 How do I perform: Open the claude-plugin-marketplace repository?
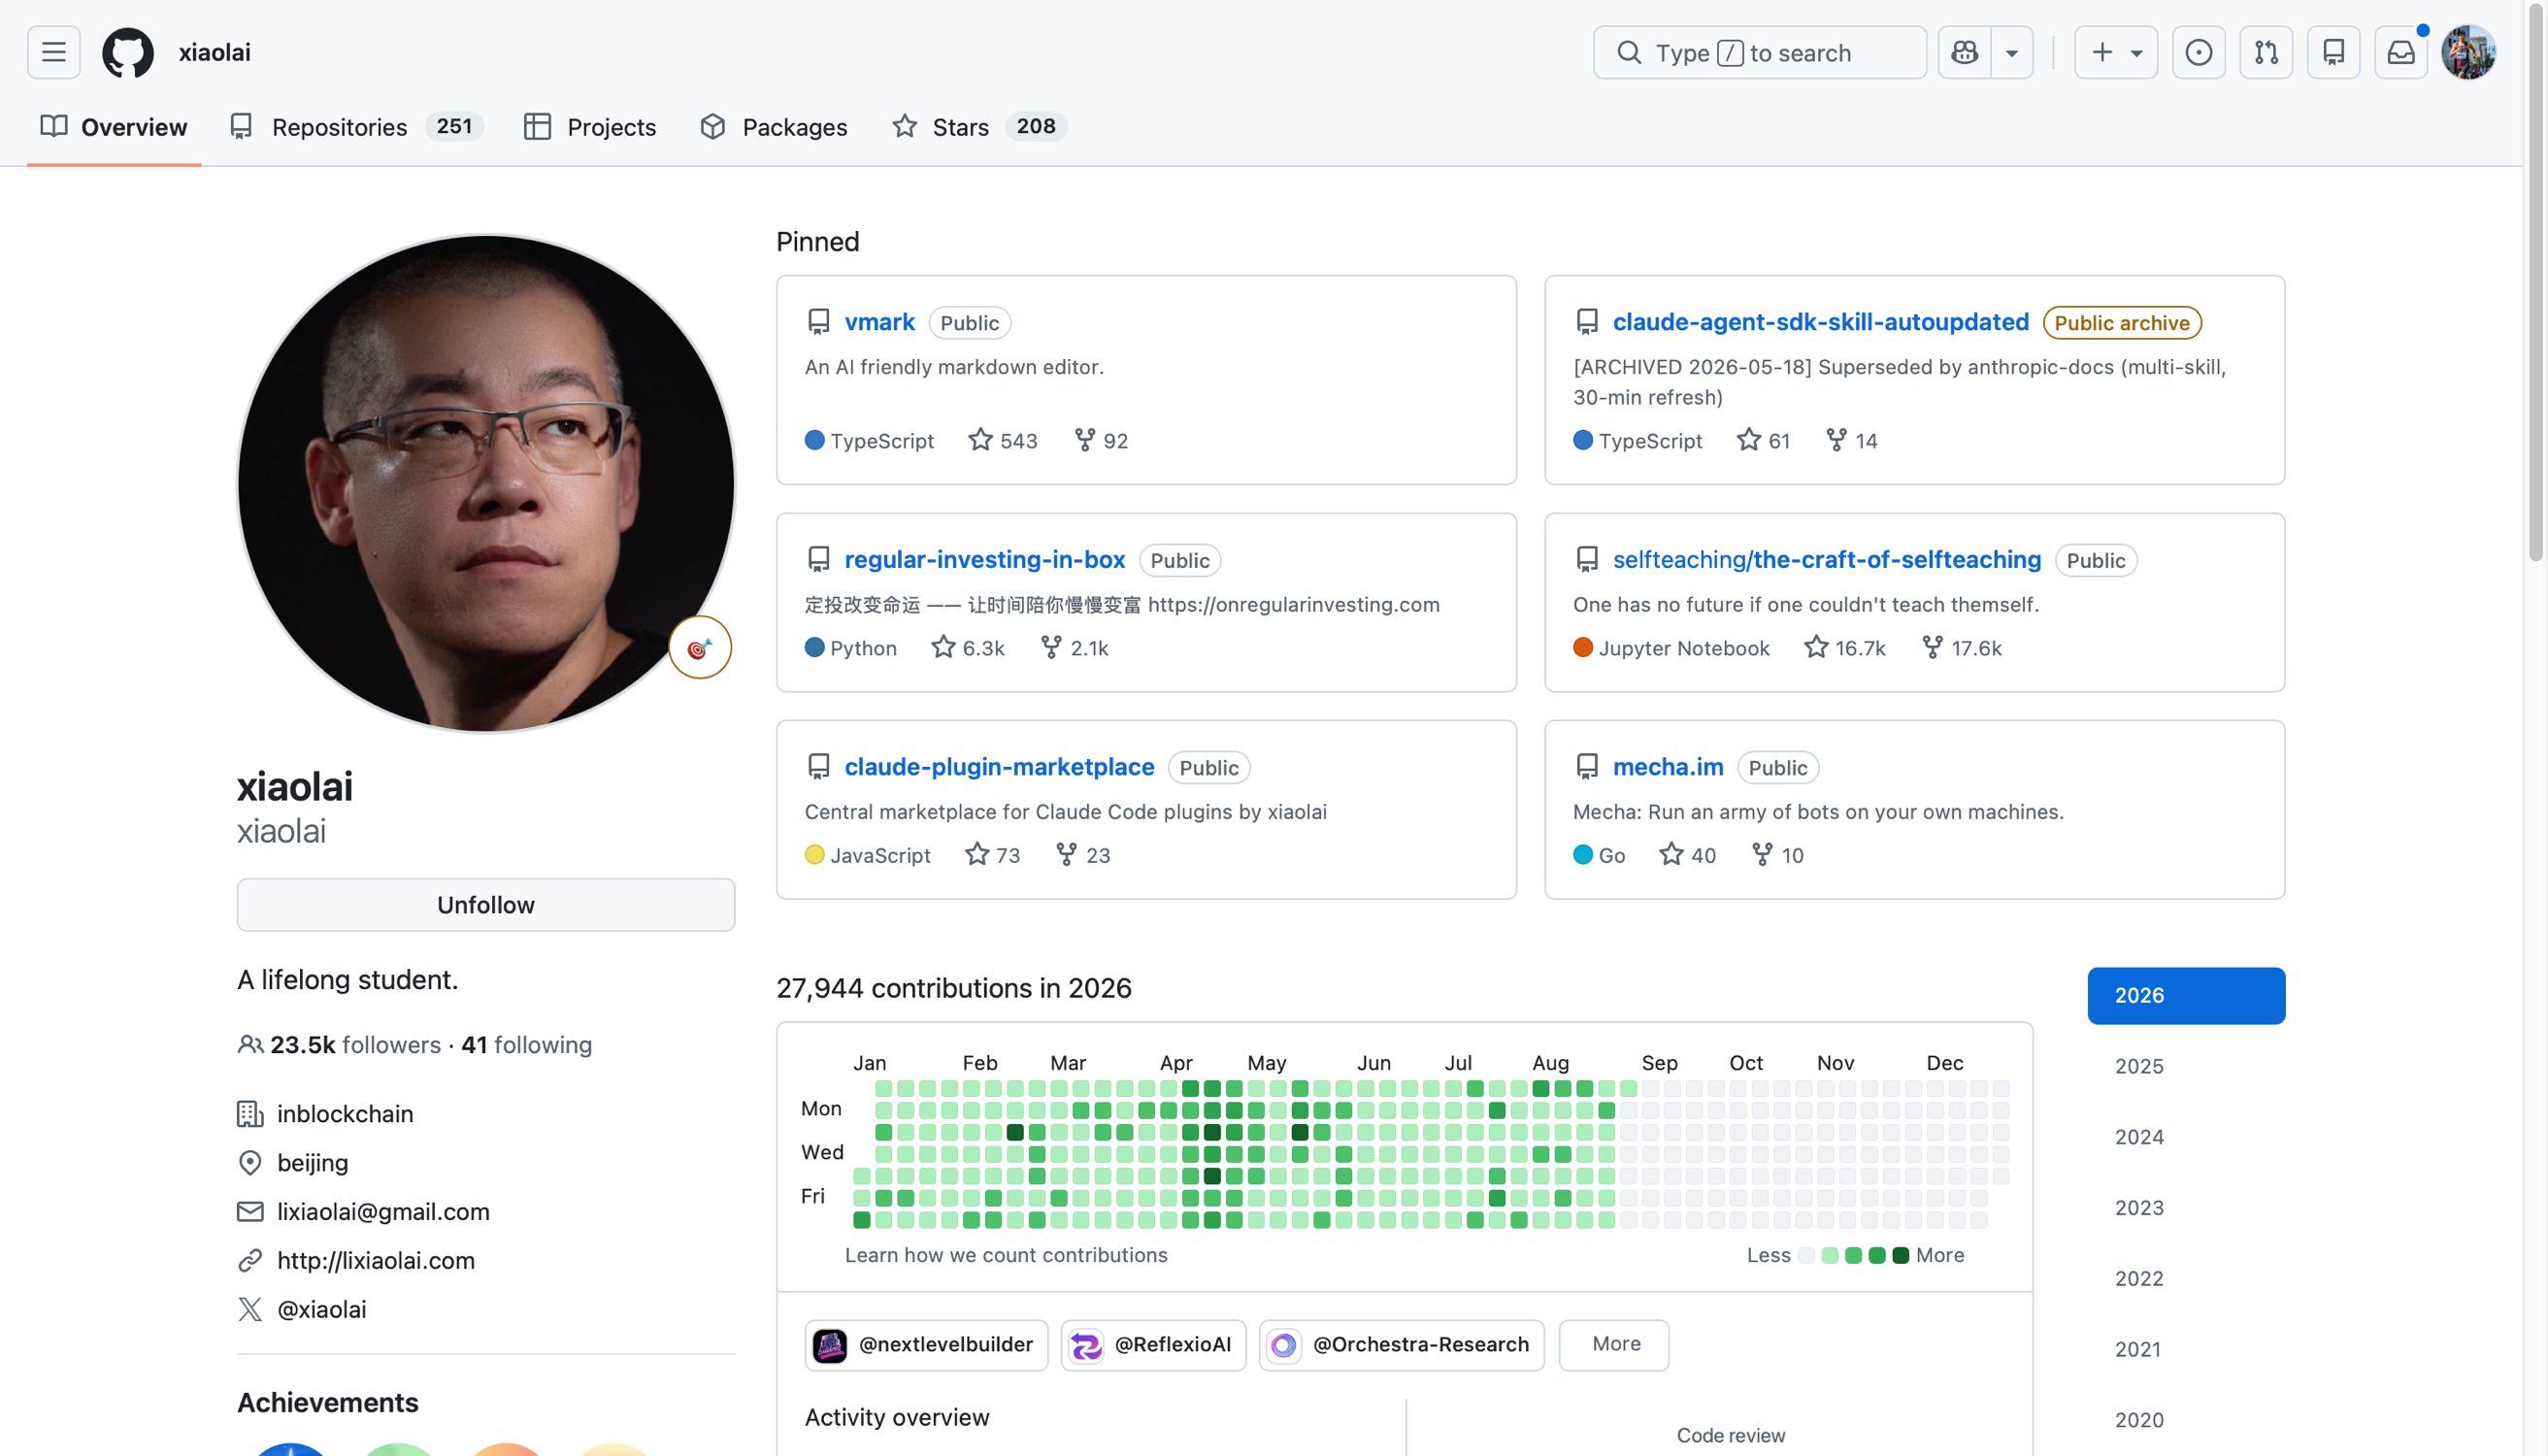pyautogui.click(x=1000, y=767)
